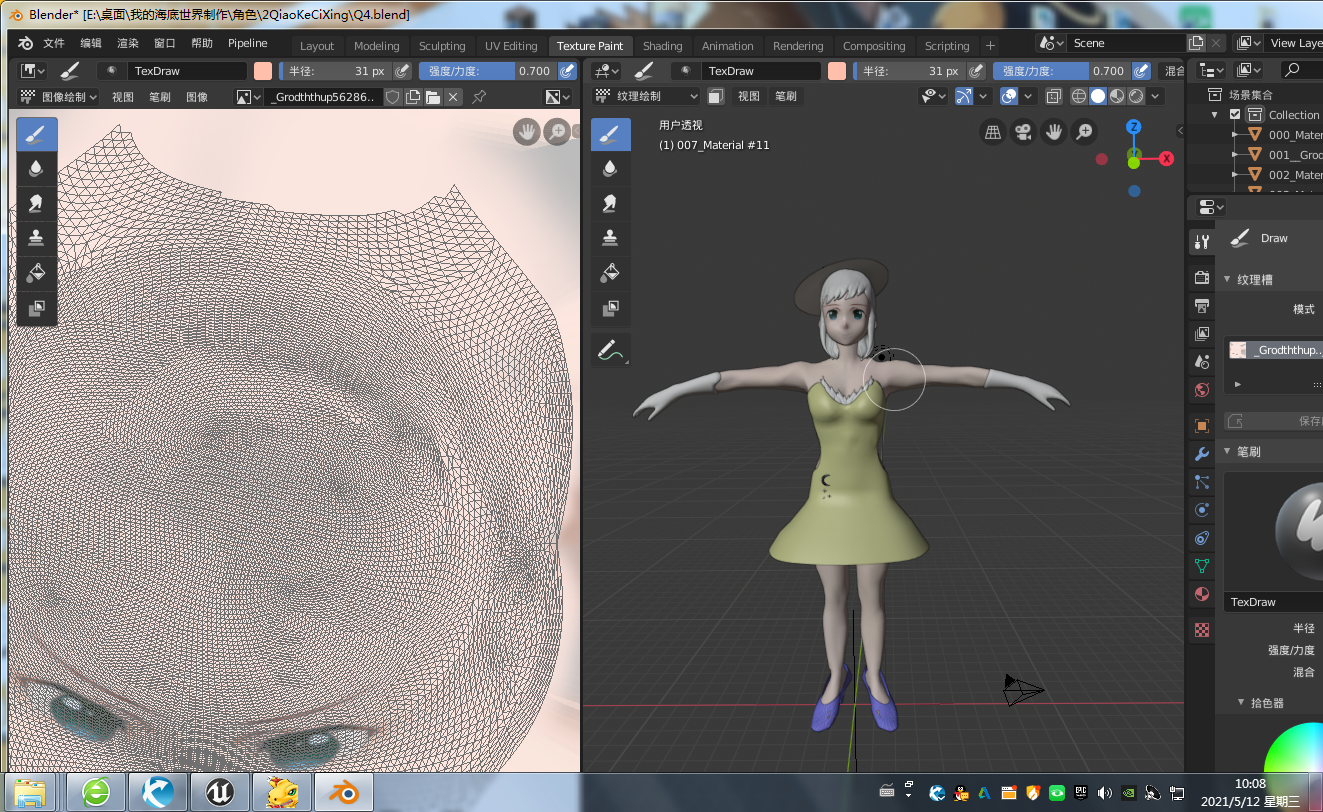
Task: Switch to rendered viewport shading
Action: click(x=1136, y=96)
